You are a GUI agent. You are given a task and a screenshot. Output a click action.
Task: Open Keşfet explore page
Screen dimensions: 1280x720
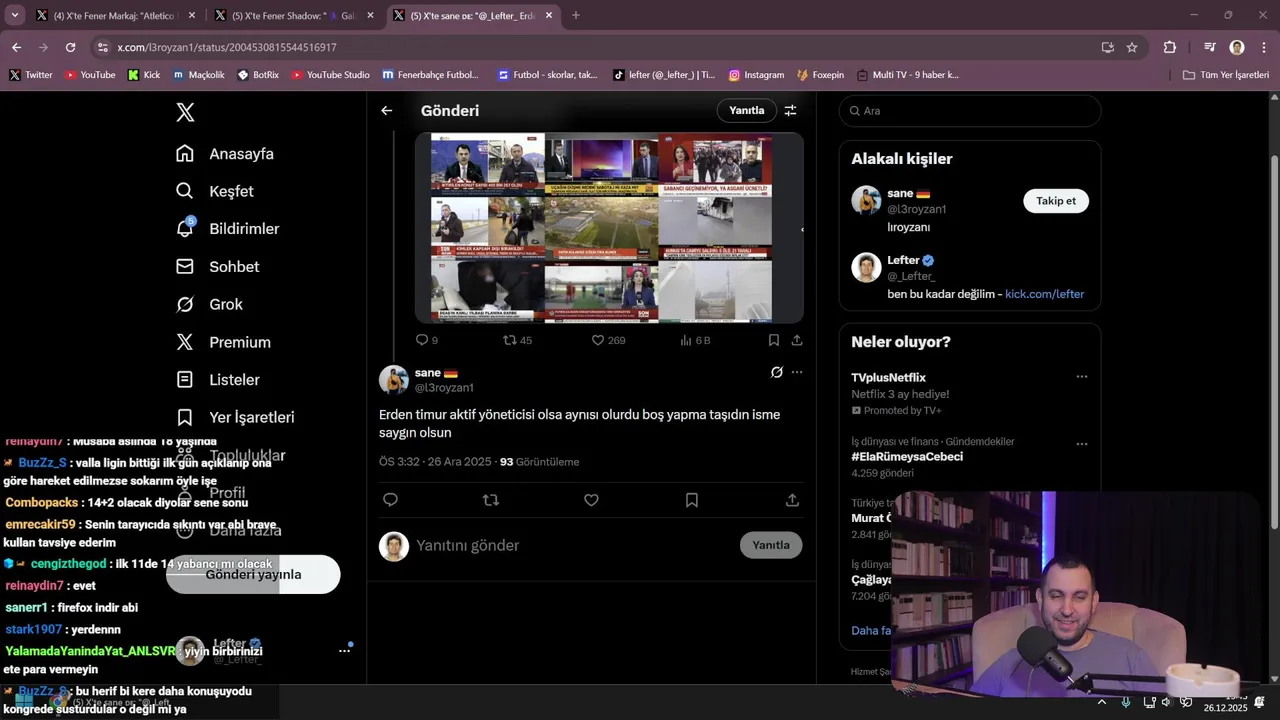click(x=215, y=191)
